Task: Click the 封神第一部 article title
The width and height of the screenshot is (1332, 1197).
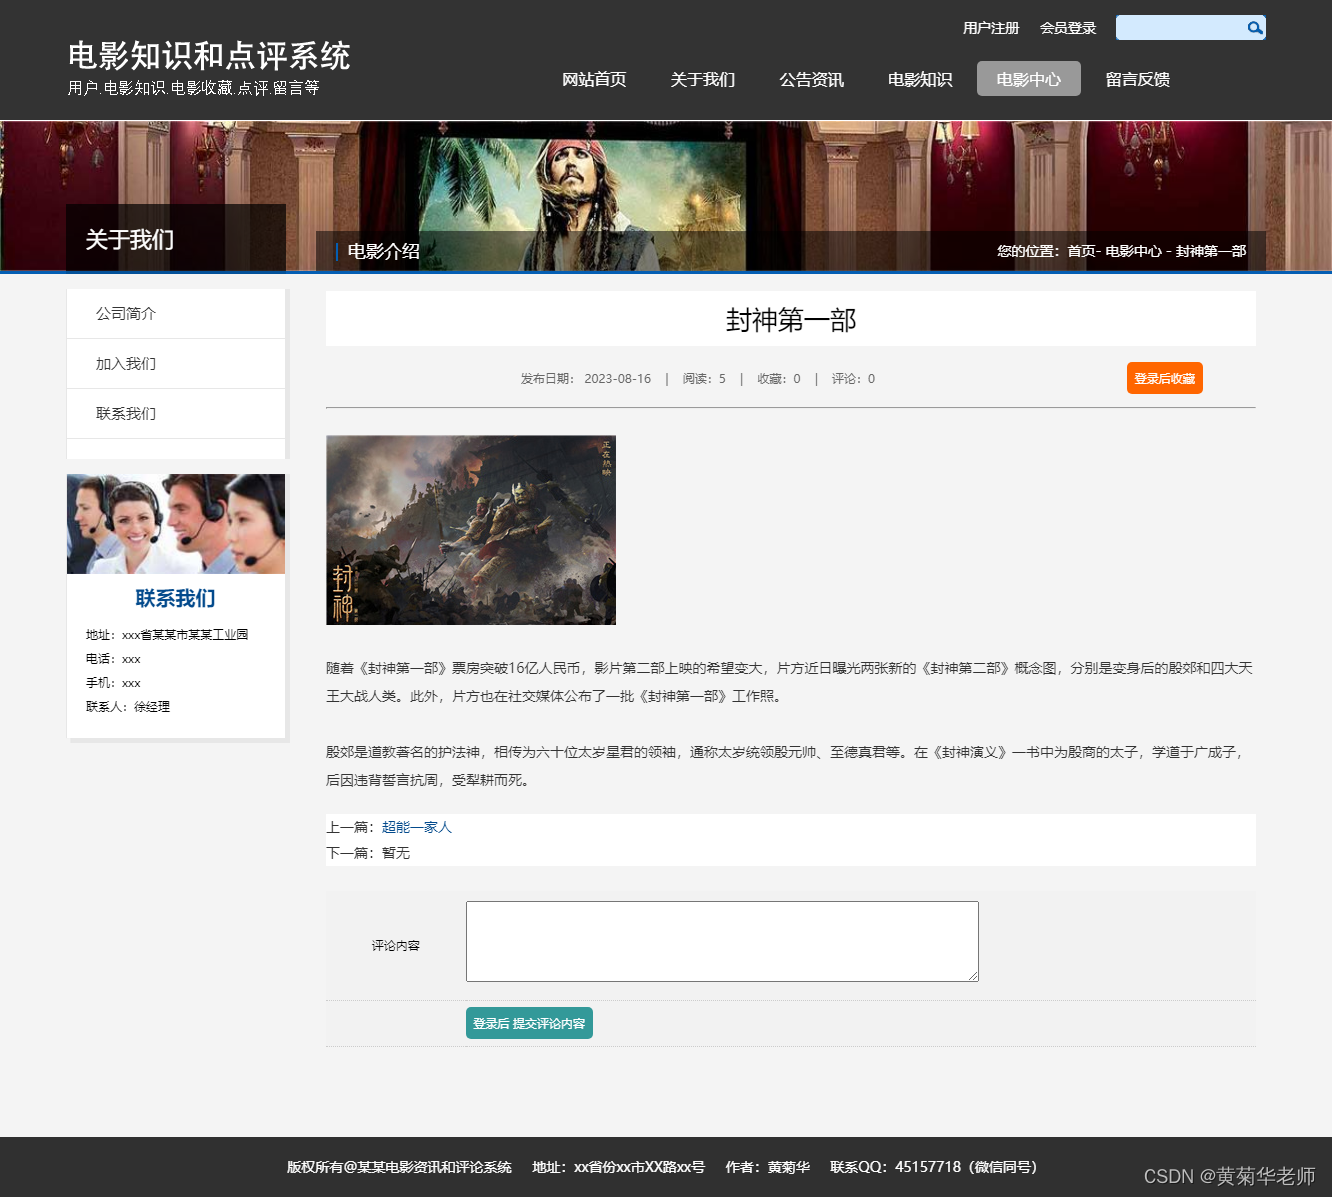Action: [x=791, y=320]
